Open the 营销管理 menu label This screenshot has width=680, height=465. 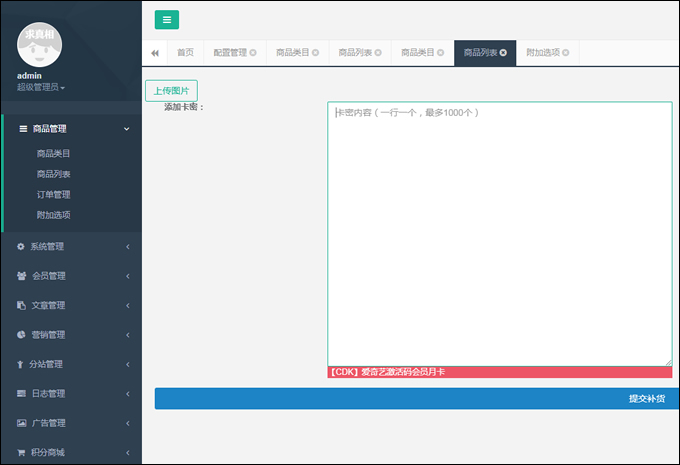48,335
